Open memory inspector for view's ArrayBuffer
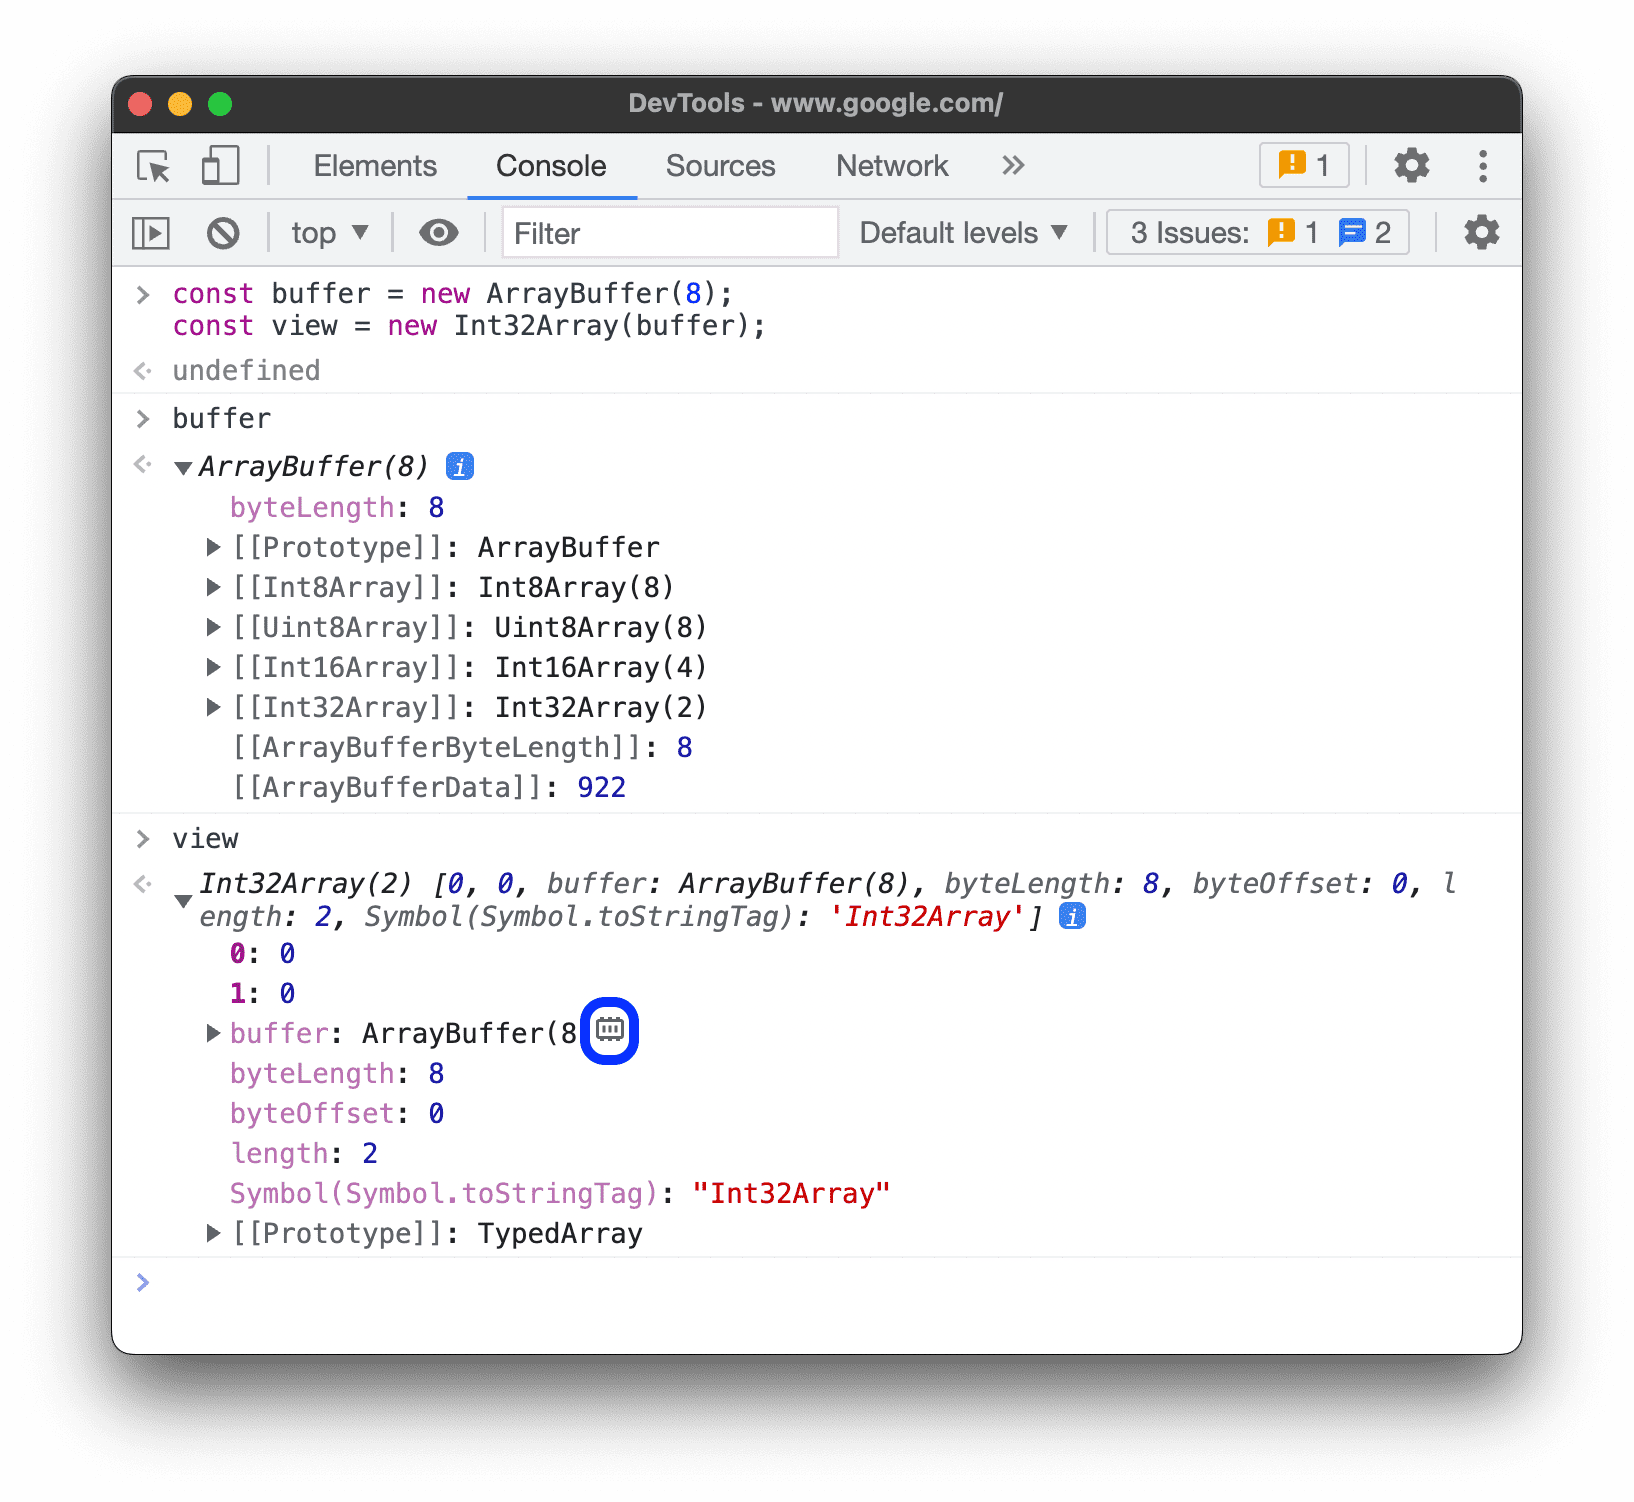 609,1031
